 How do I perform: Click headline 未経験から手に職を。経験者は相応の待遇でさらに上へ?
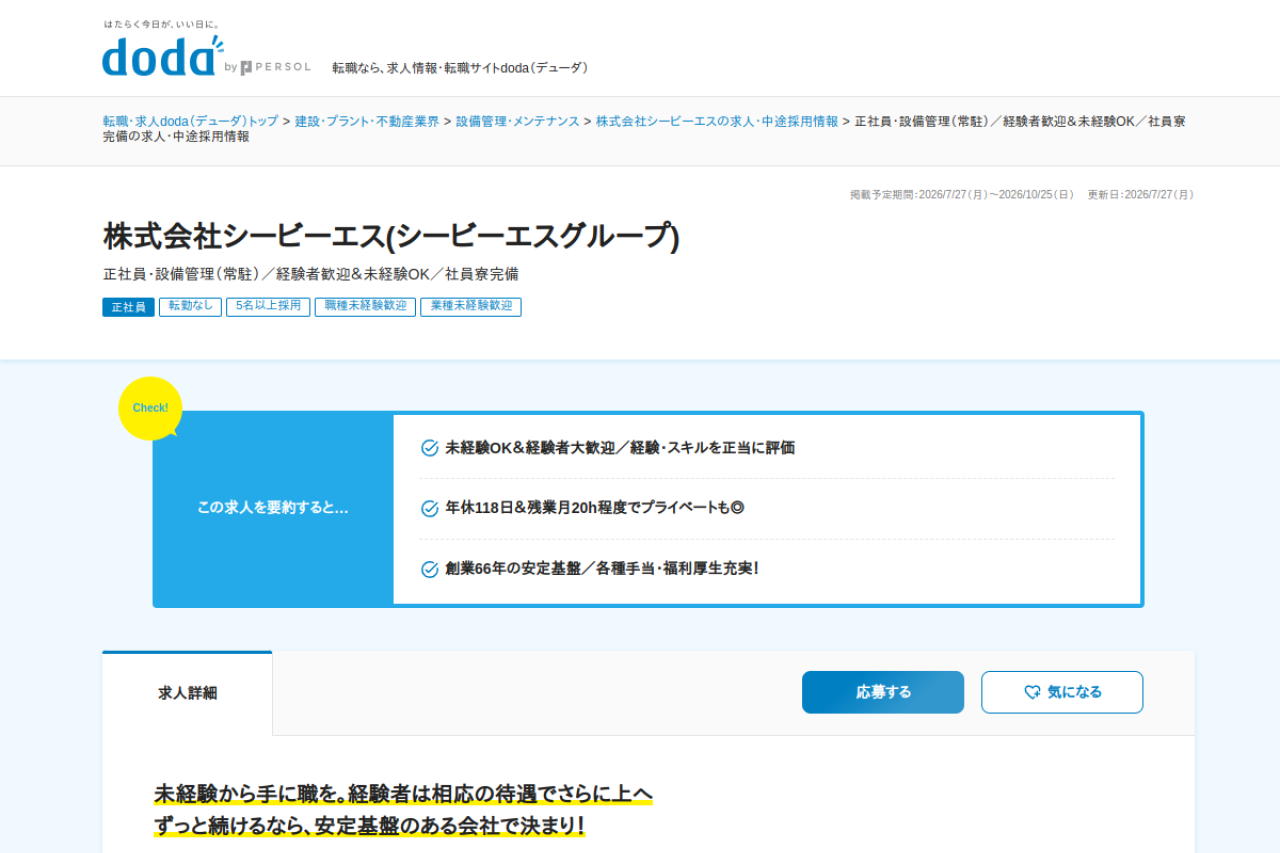click(x=403, y=794)
